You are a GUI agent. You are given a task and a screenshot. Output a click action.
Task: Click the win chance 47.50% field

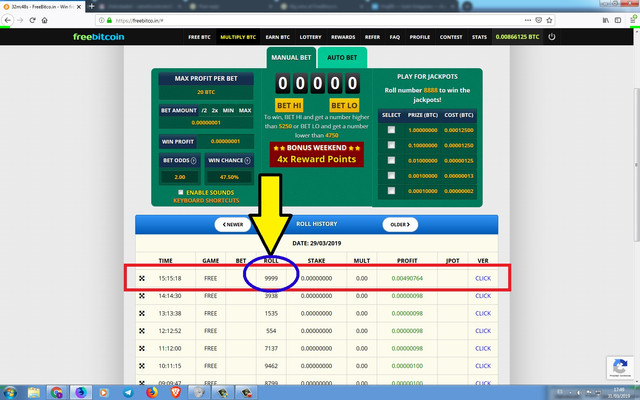tap(229, 177)
